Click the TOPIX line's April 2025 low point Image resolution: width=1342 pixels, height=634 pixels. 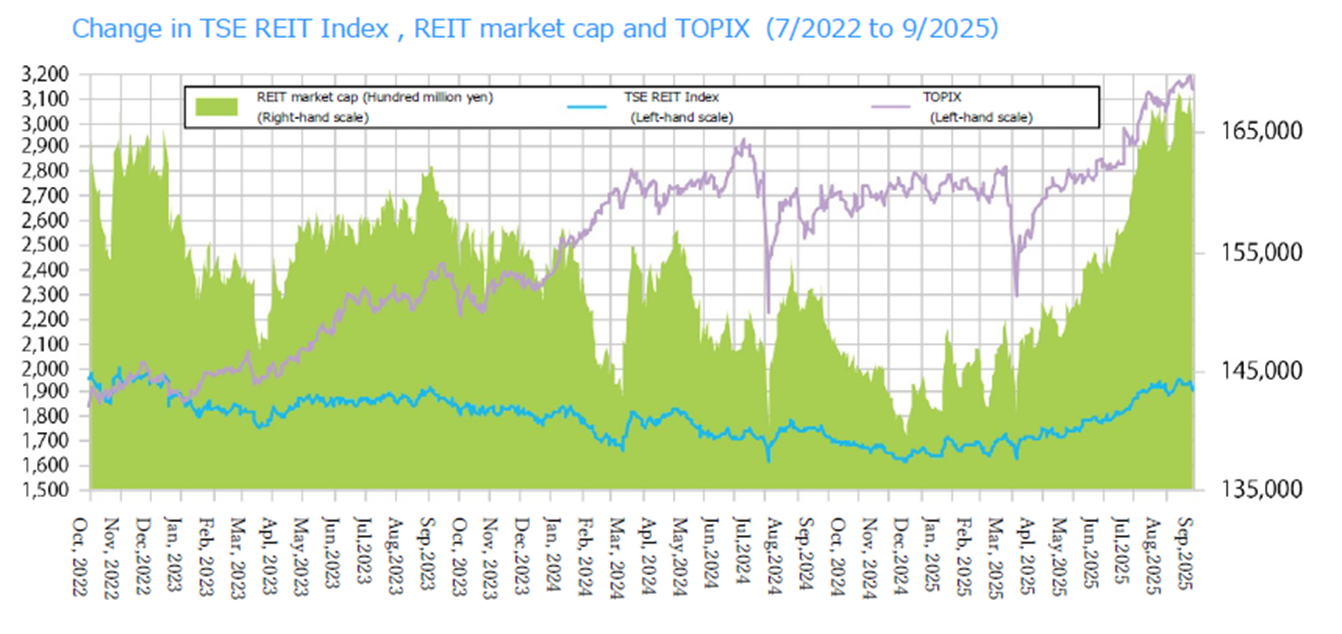tap(1016, 295)
